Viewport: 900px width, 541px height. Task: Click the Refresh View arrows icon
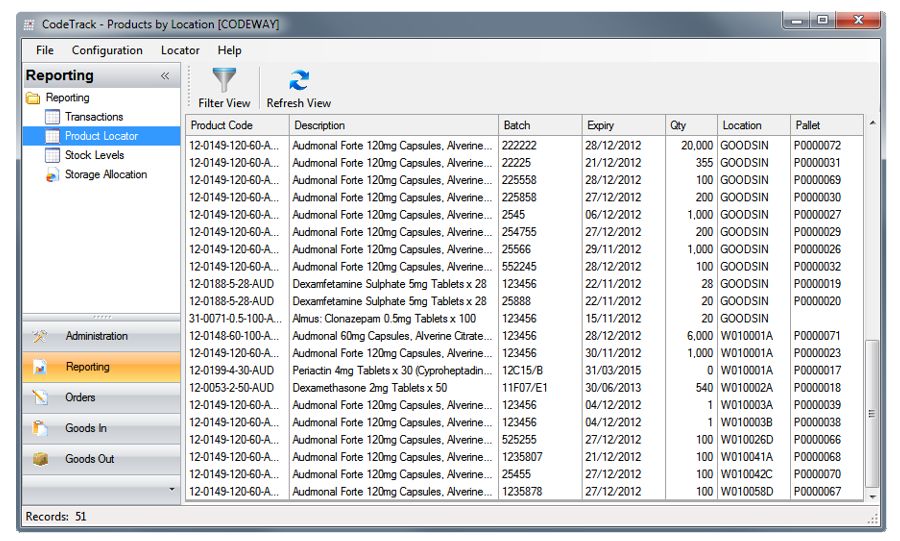298,80
